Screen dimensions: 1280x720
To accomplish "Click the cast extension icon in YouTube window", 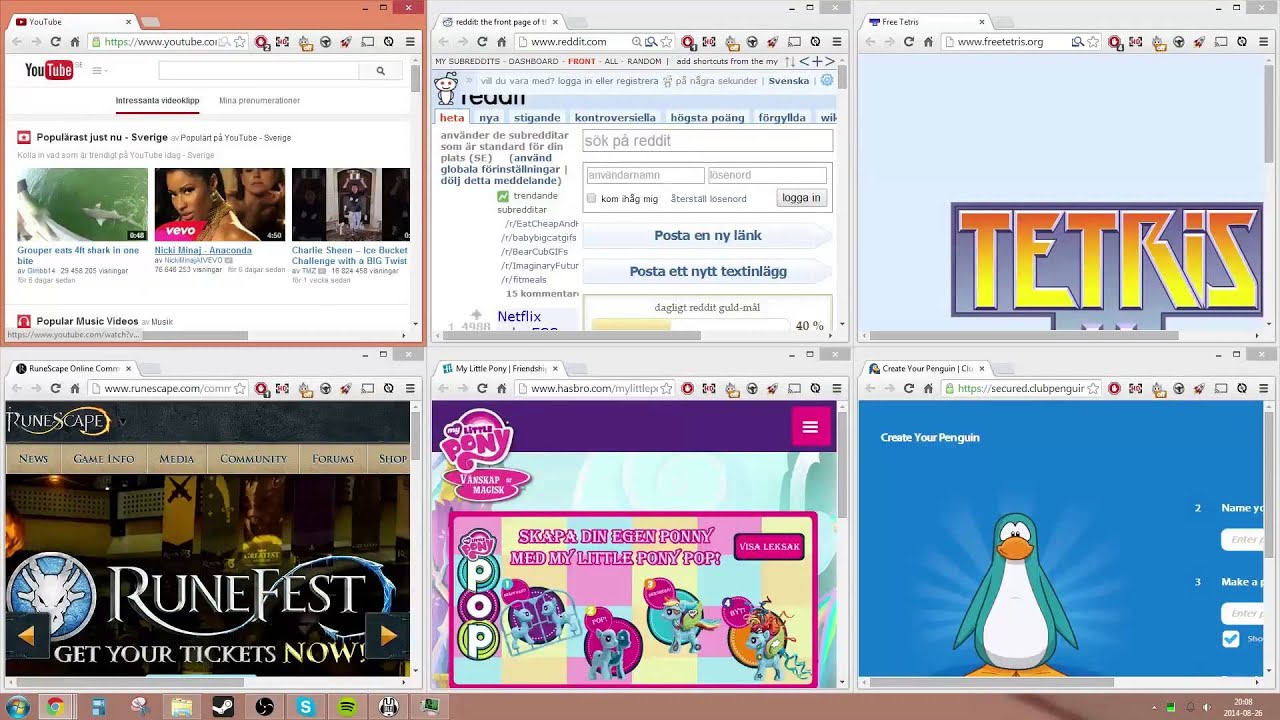I will pos(367,42).
